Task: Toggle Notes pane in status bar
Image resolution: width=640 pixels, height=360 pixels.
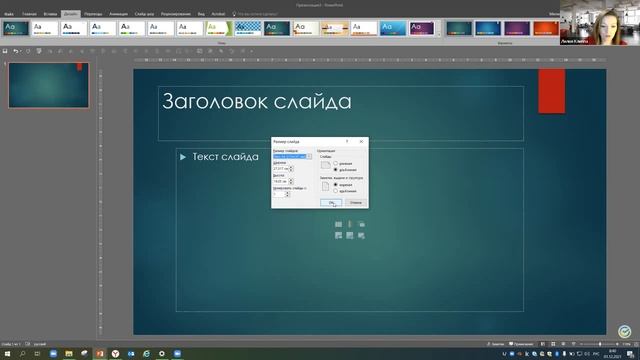Action: (x=496, y=344)
